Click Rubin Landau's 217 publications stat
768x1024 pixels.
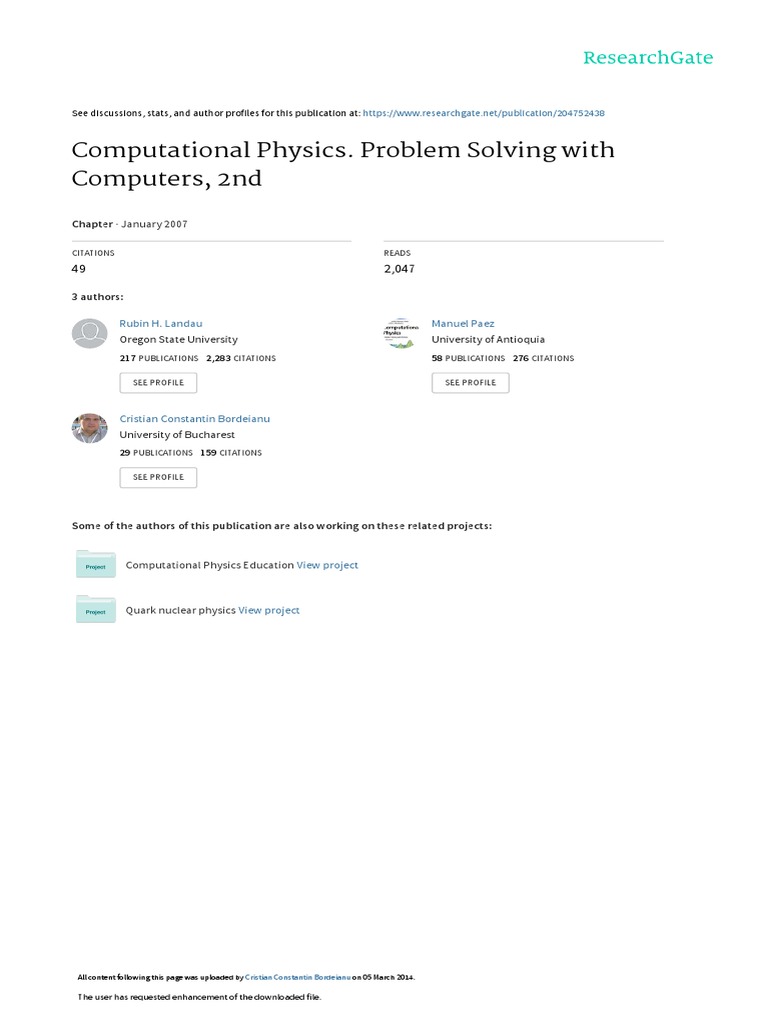[x=158, y=358]
